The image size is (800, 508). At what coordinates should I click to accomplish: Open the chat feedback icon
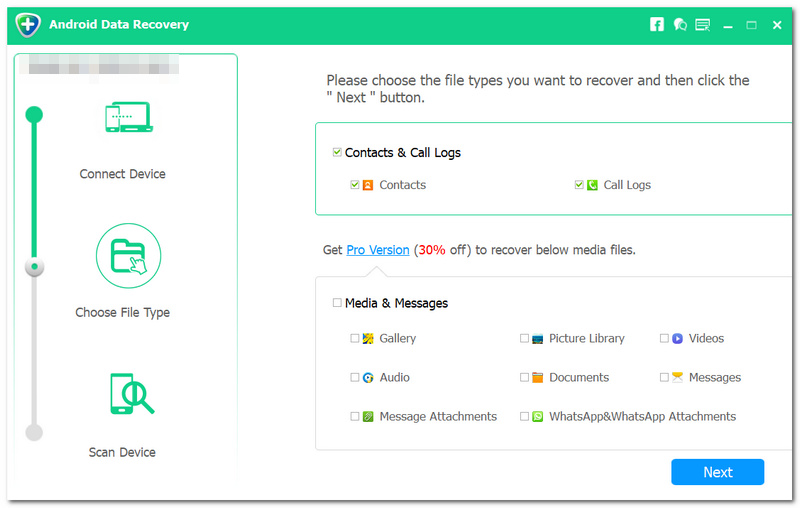tap(680, 24)
